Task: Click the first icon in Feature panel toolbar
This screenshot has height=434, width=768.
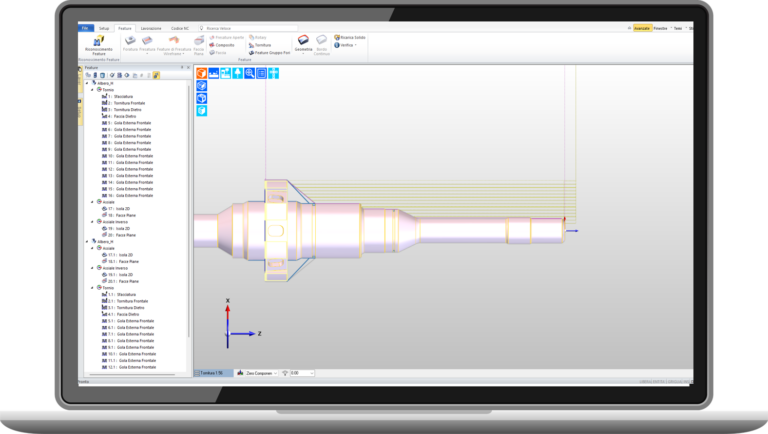Action: pos(88,75)
